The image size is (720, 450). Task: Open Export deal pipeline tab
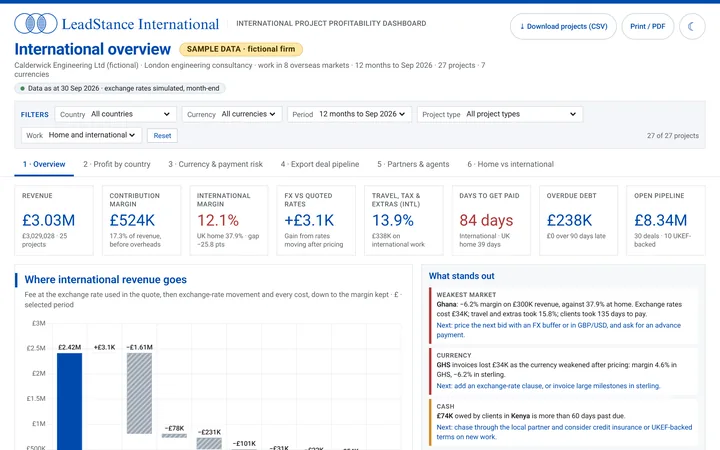pos(320,164)
